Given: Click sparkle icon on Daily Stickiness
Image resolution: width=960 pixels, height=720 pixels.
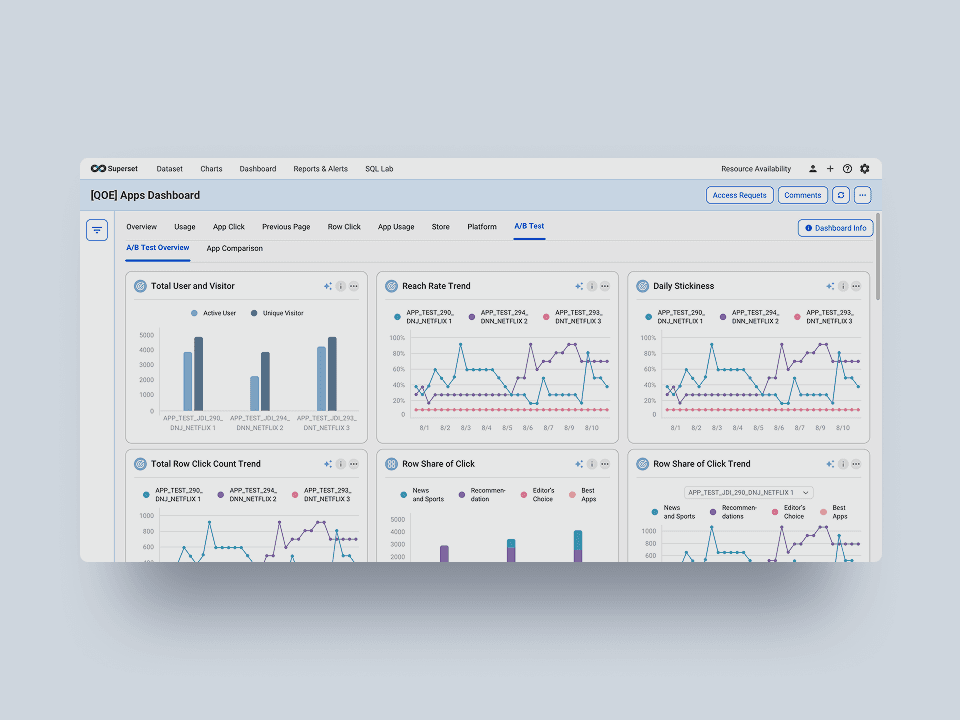Looking at the screenshot, I should tap(830, 286).
